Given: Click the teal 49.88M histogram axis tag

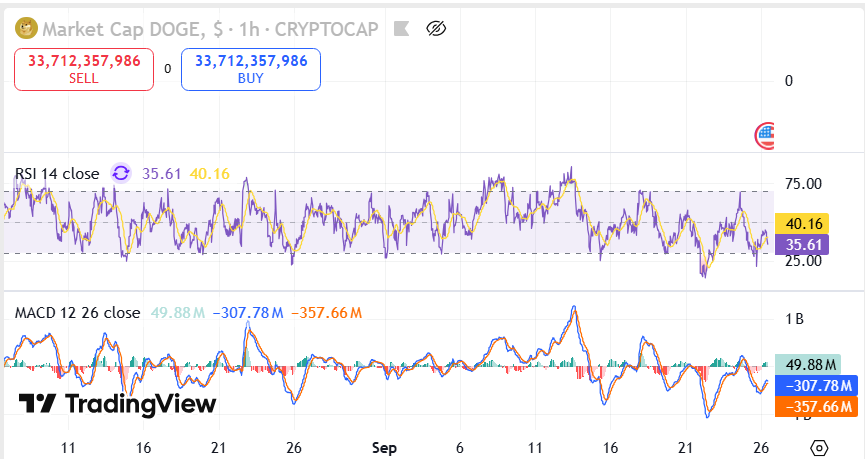Looking at the screenshot, I should click(x=810, y=364).
